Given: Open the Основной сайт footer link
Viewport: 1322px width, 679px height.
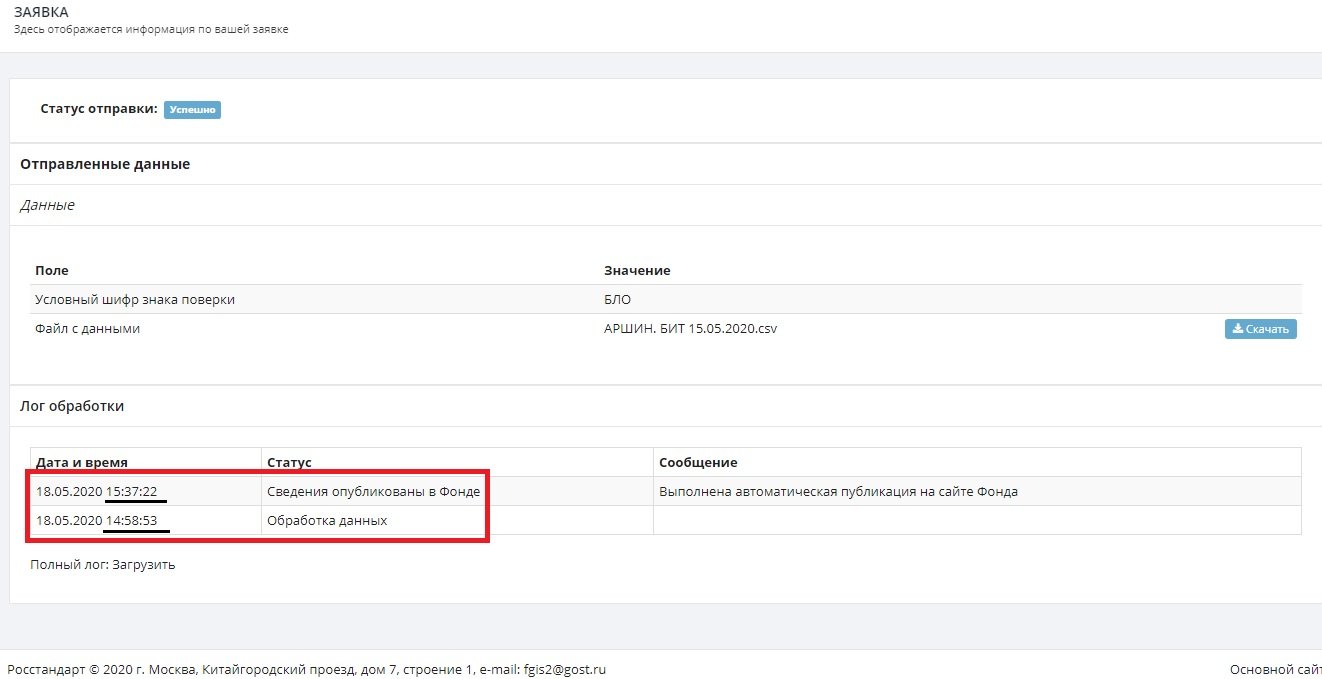Looking at the screenshot, I should [x=1275, y=670].
